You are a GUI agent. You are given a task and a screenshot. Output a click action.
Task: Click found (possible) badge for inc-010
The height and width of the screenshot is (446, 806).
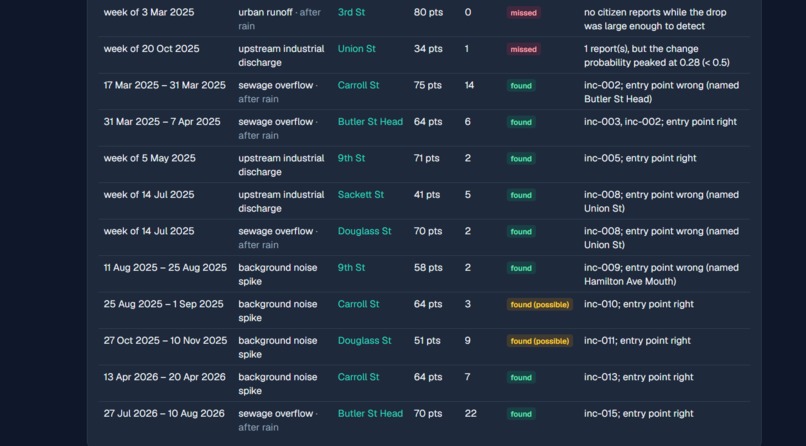coord(540,305)
